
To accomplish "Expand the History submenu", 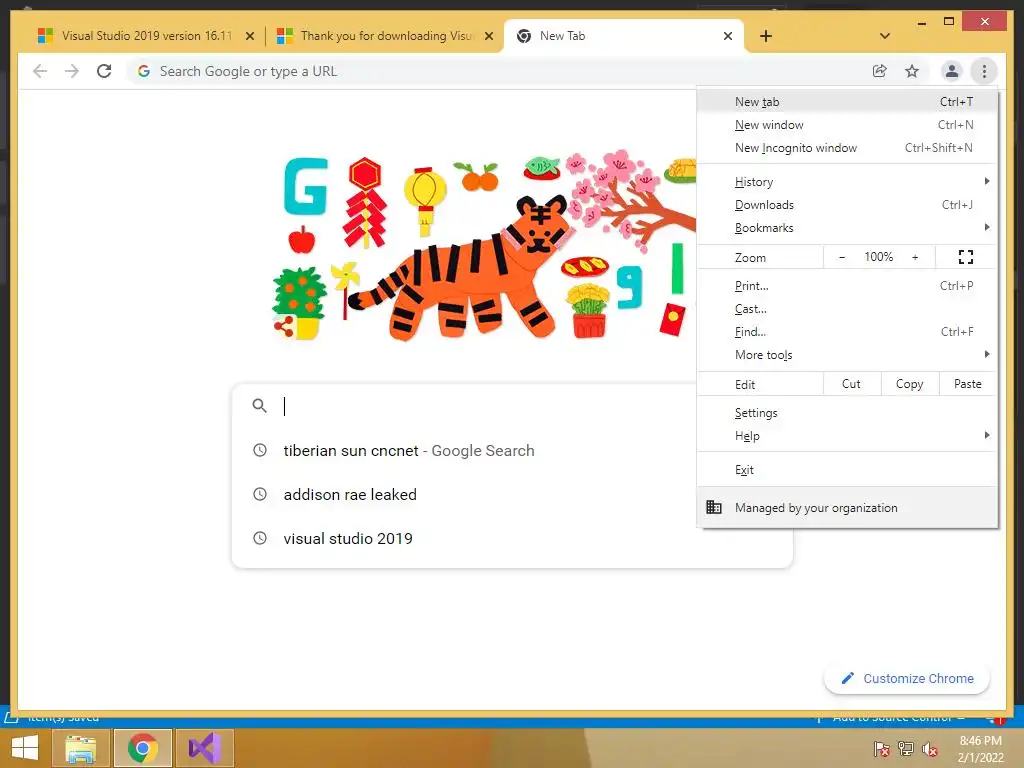I will click(x=847, y=182).
